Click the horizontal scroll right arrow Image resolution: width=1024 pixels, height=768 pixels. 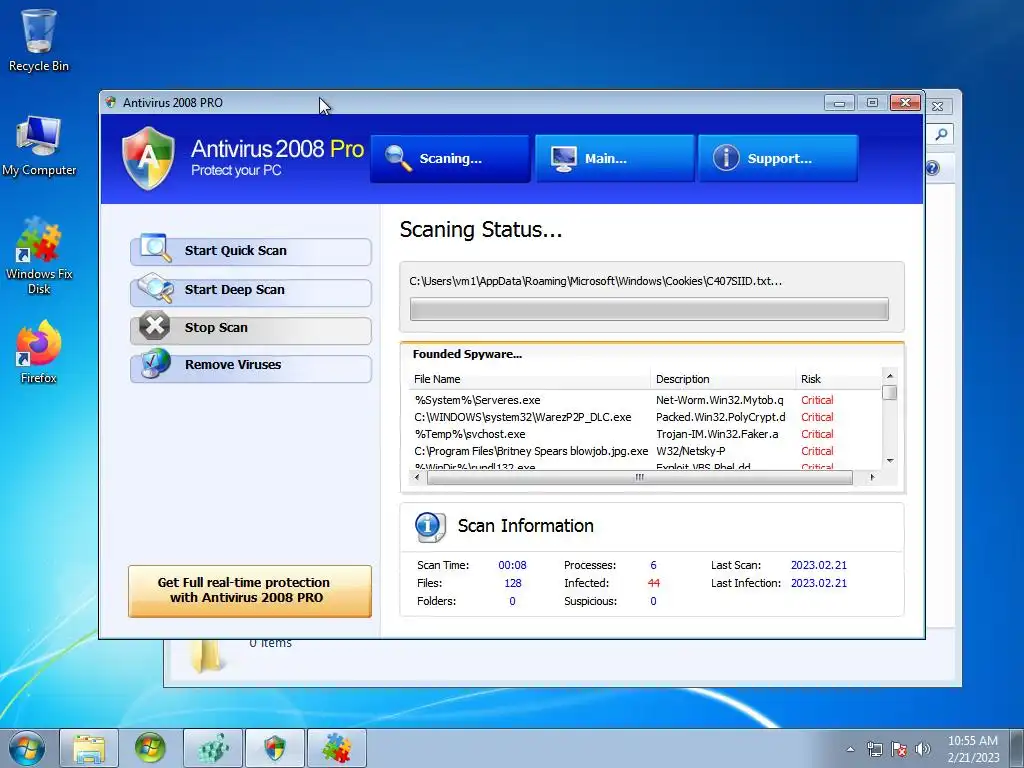(x=872, y=477)
